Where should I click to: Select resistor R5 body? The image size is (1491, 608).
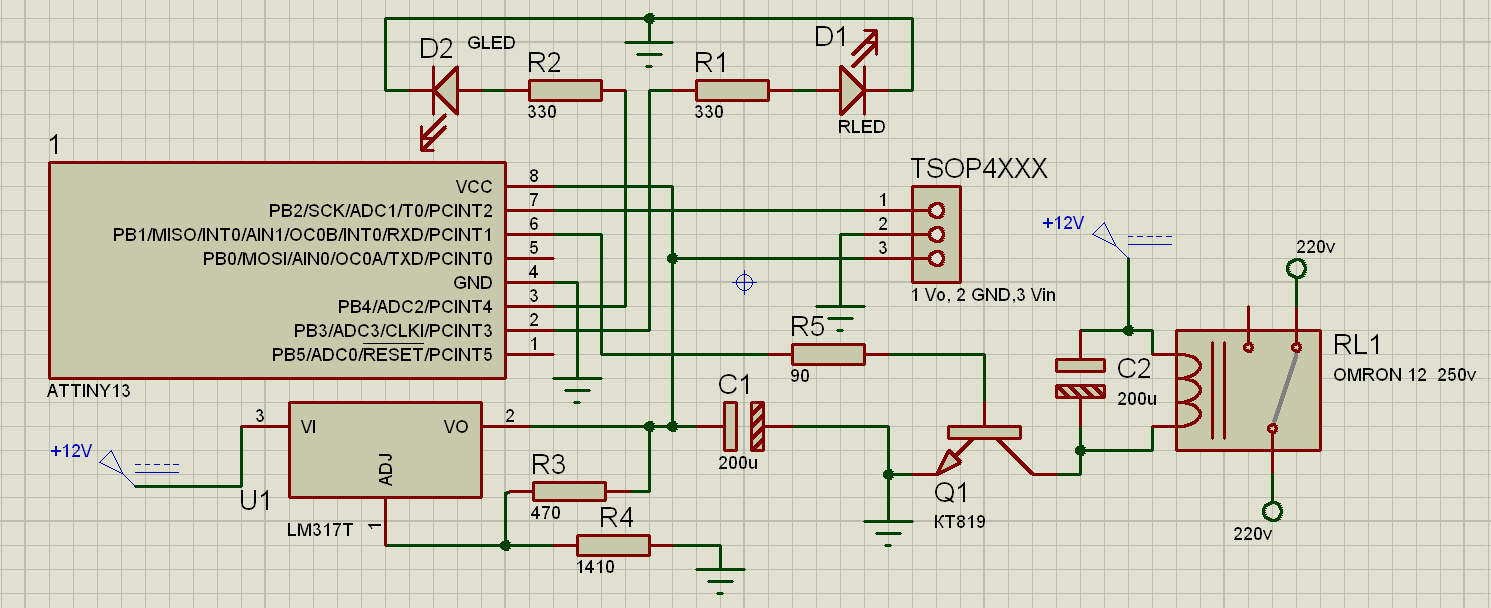pos(828,354)
